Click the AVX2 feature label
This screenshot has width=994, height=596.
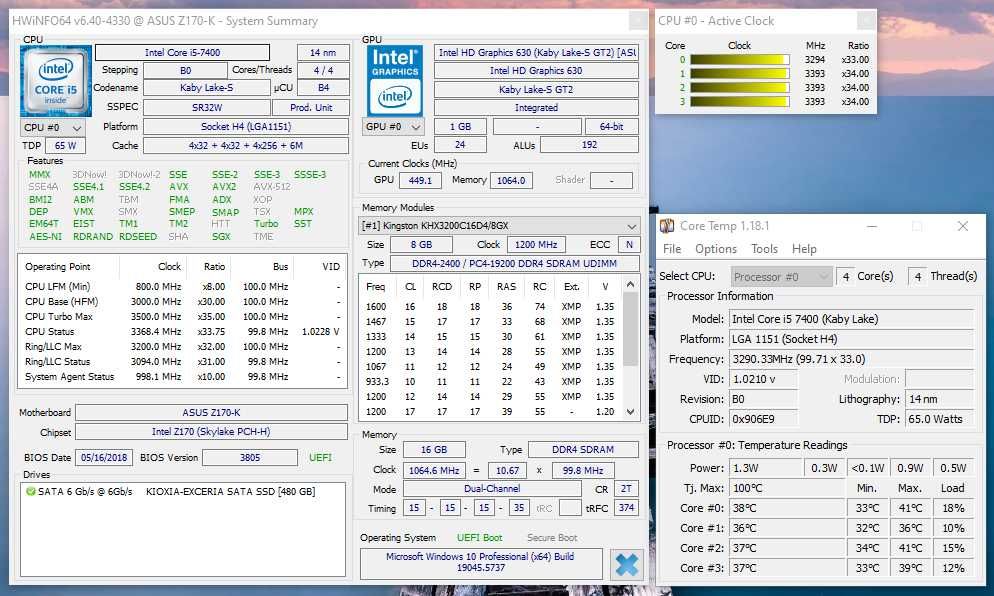224,186
